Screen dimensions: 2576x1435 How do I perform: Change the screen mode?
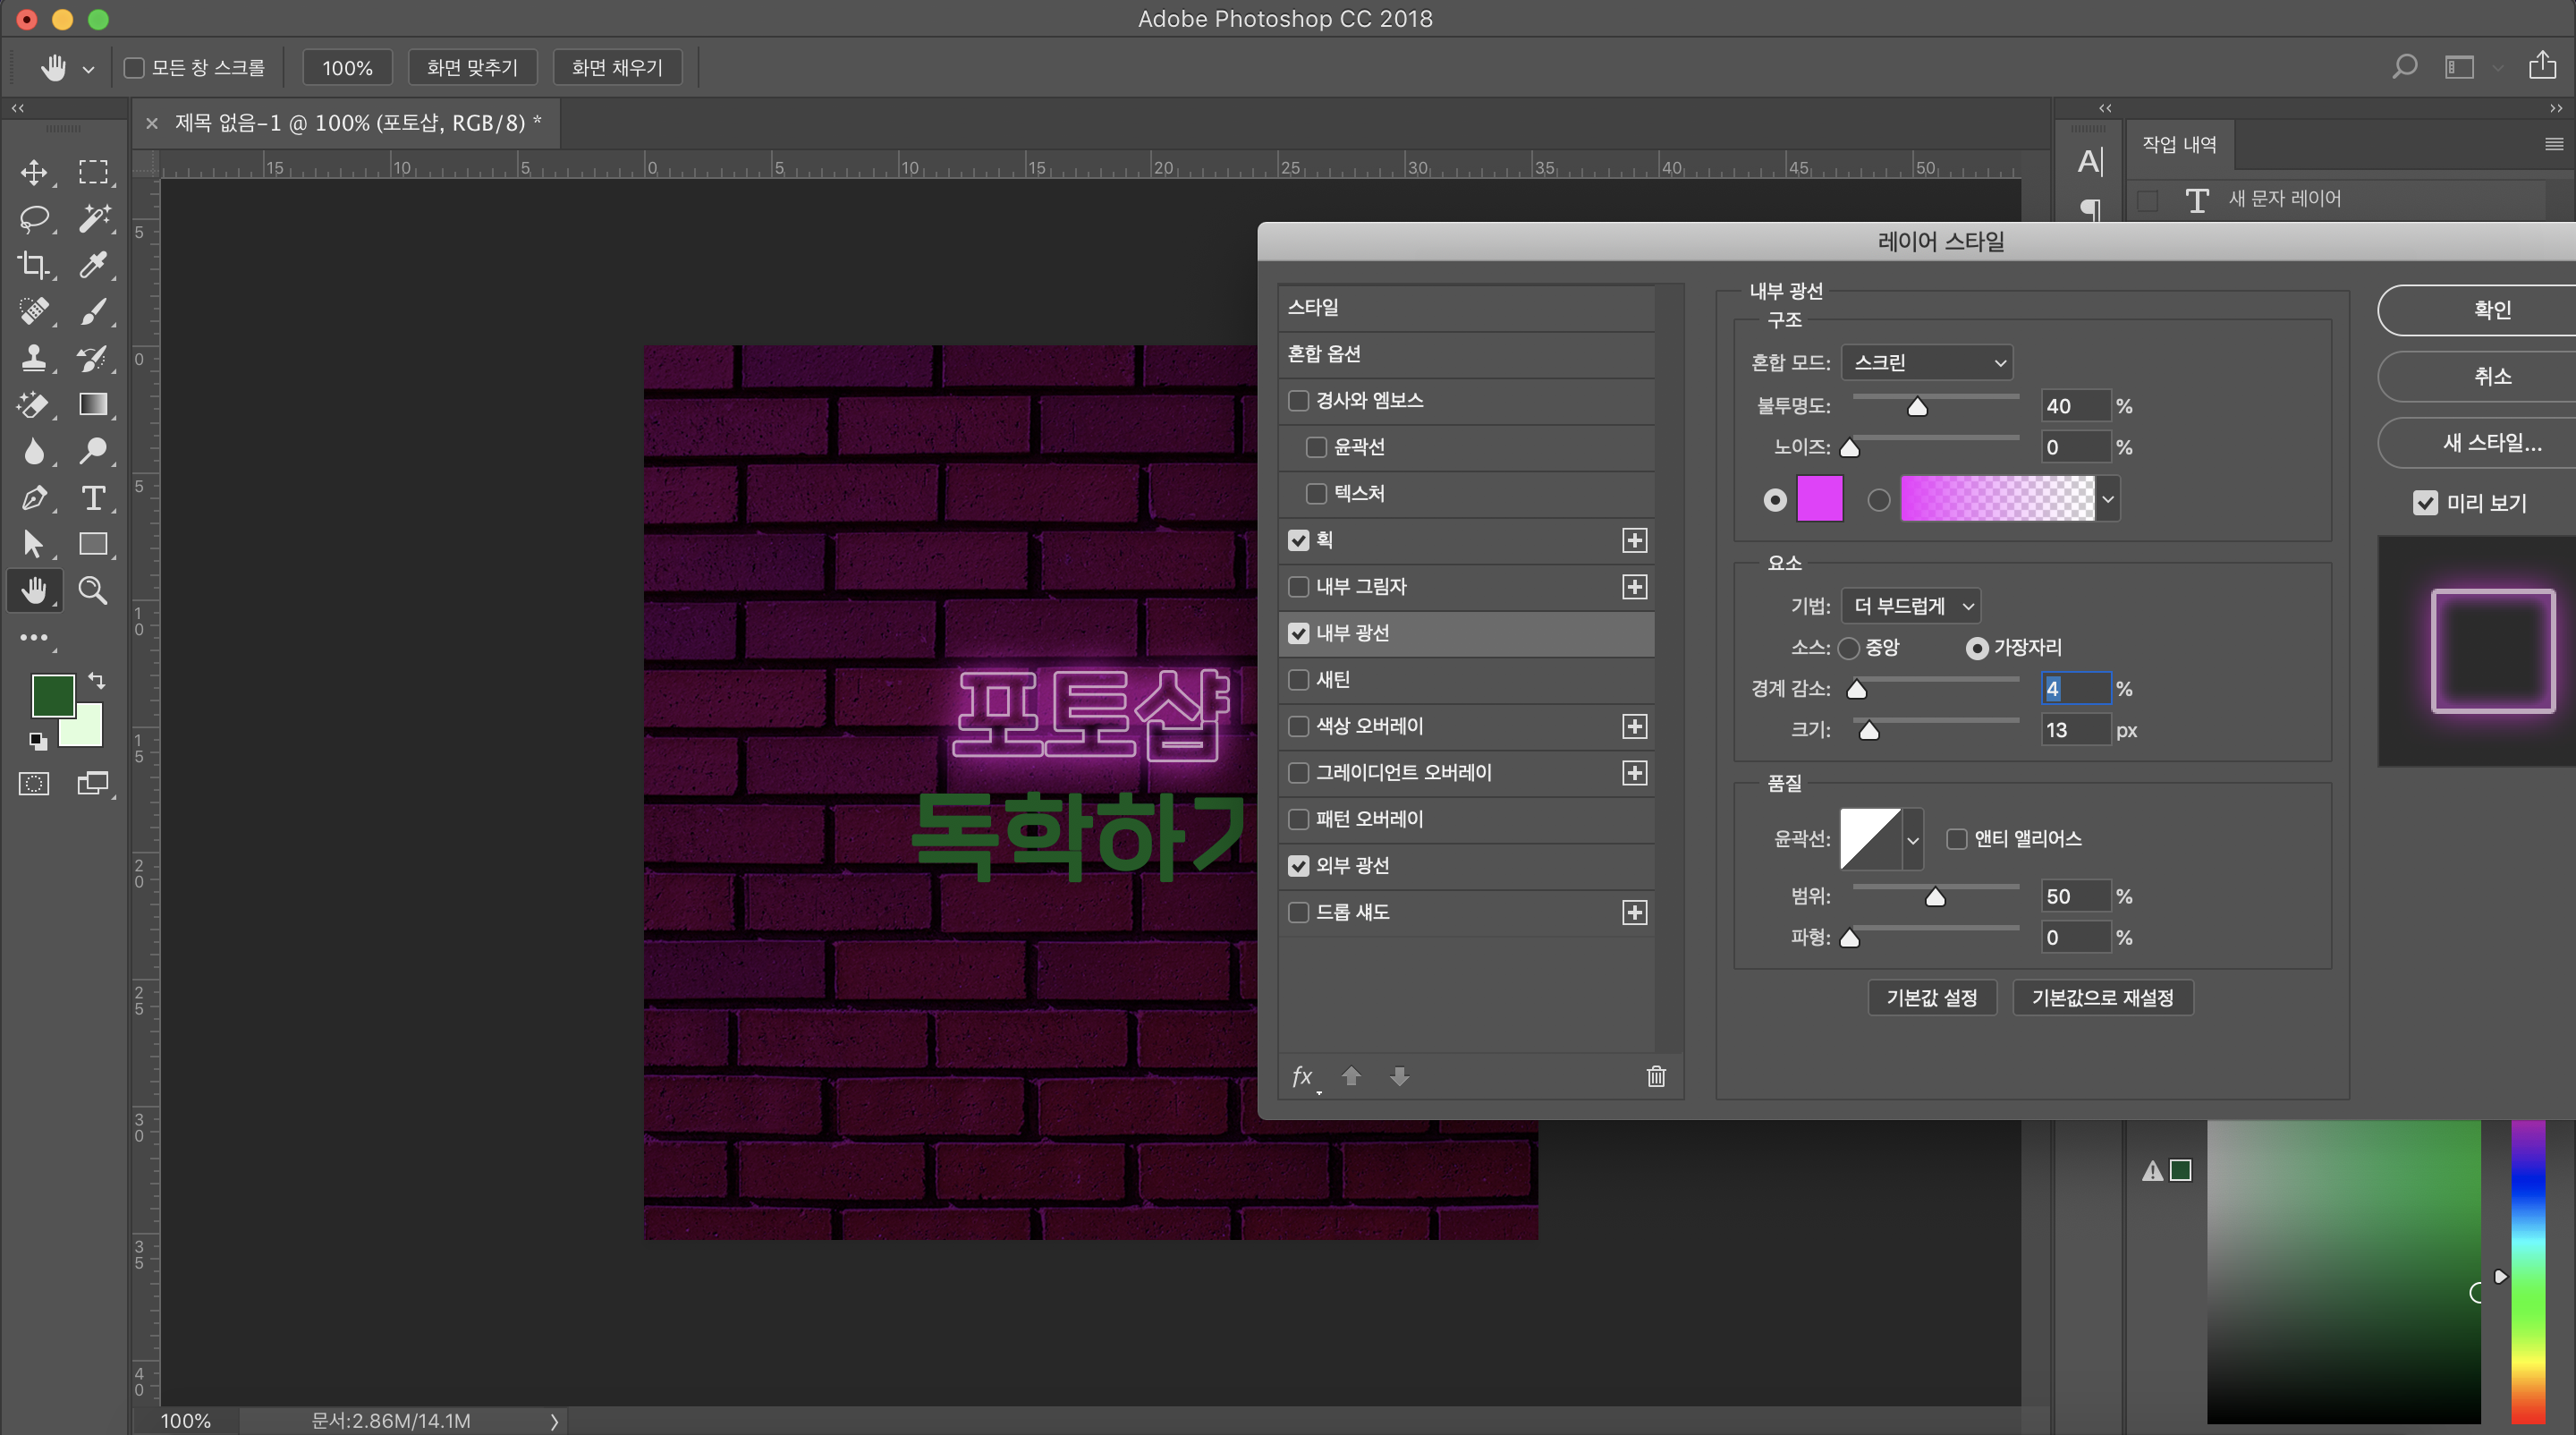point(93,783)
